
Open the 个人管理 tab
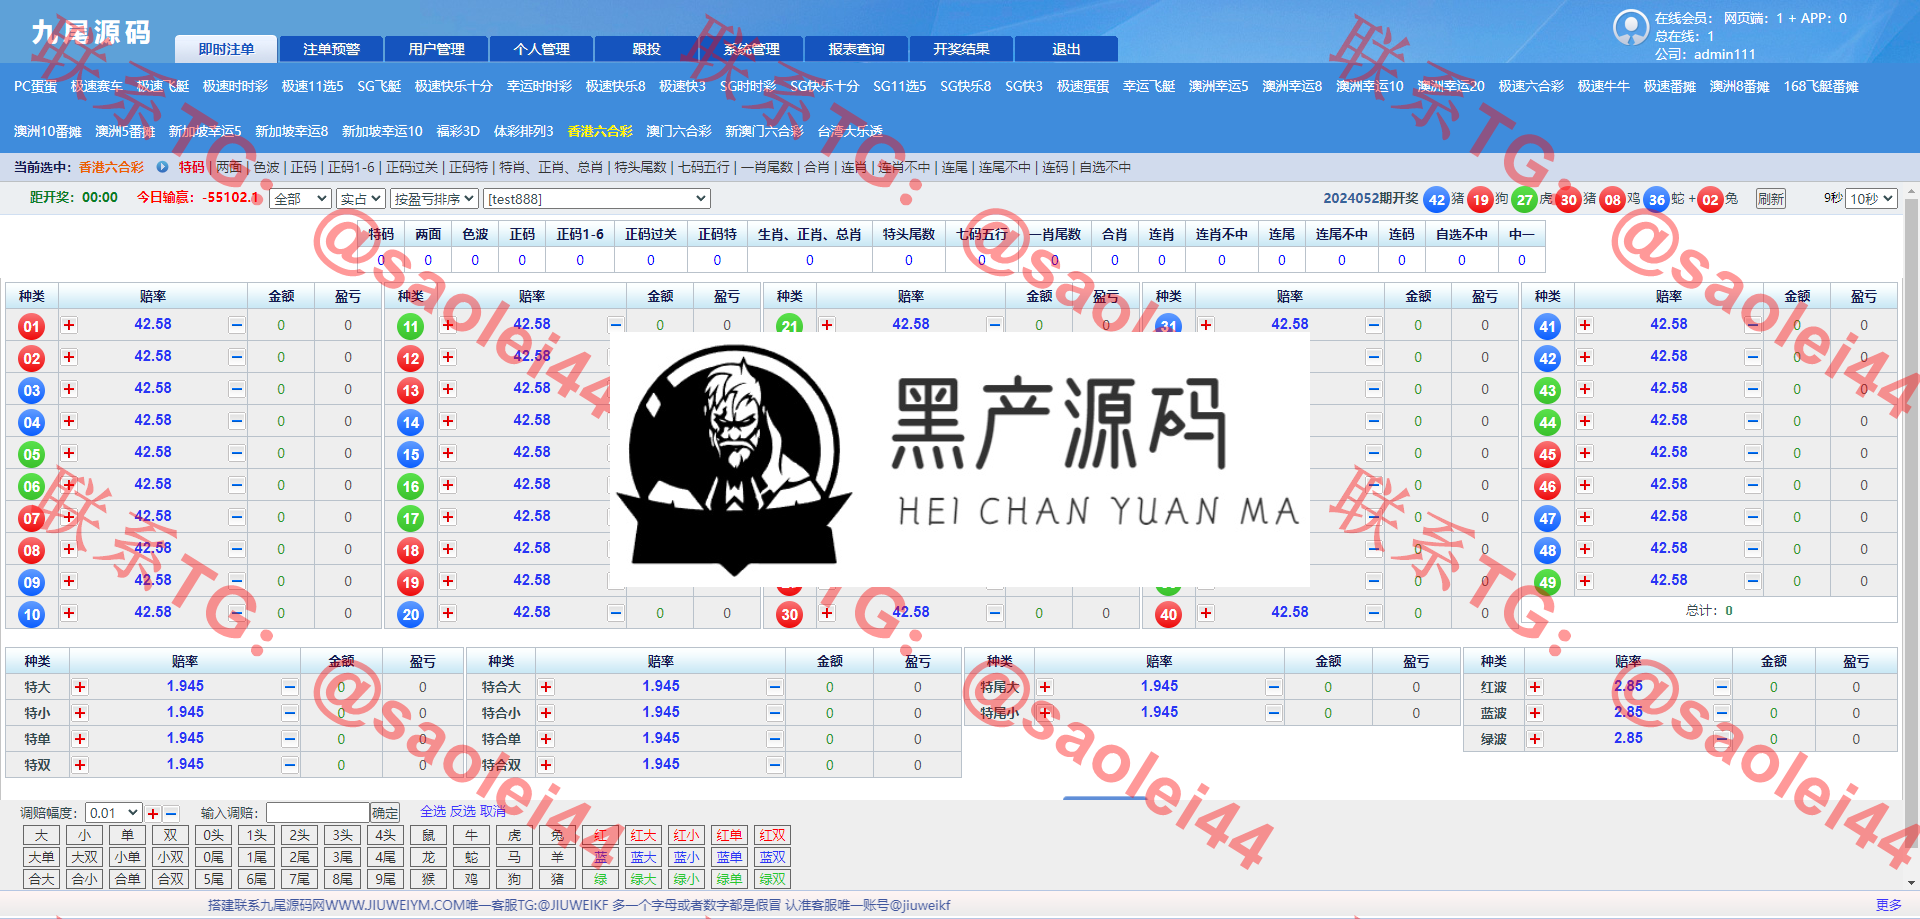(x=541, y=49)
